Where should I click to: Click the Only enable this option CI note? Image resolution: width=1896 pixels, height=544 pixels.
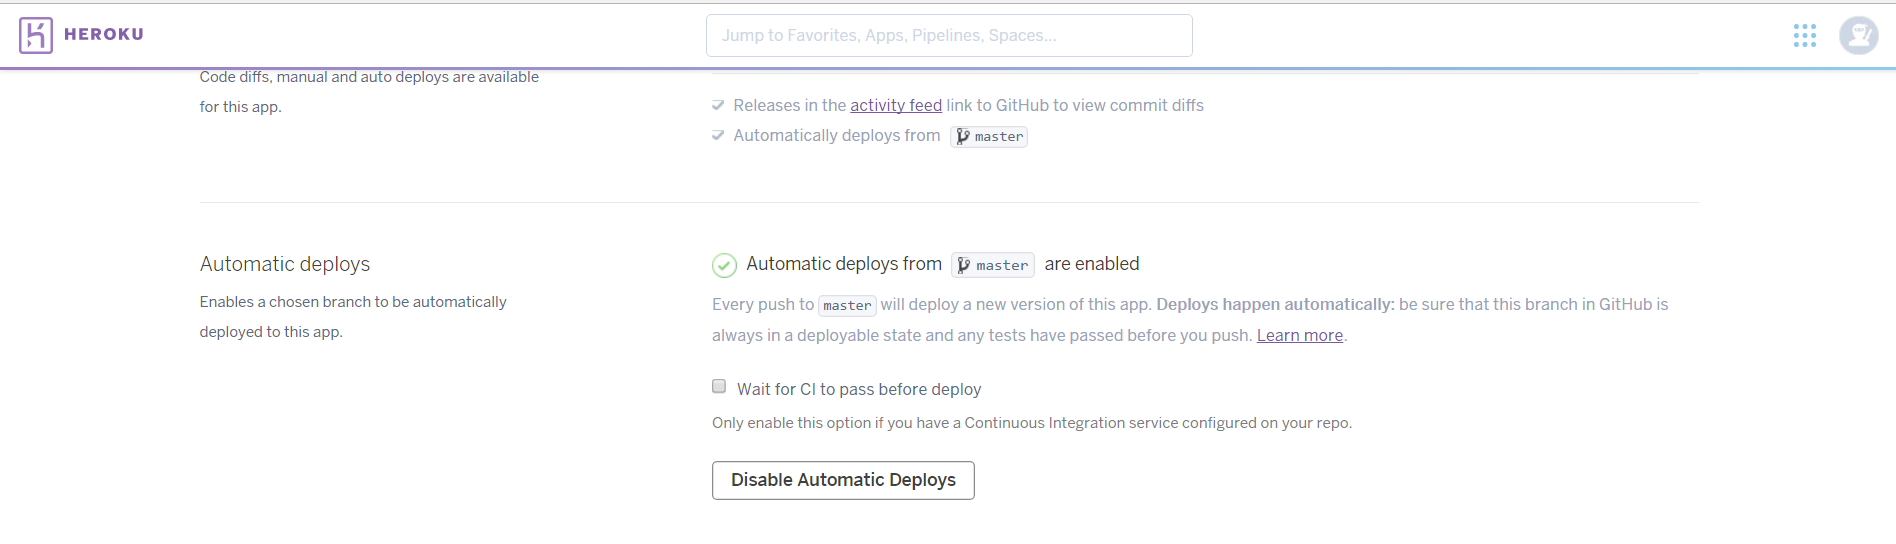pyautogui.click(x=1032, y=423)
